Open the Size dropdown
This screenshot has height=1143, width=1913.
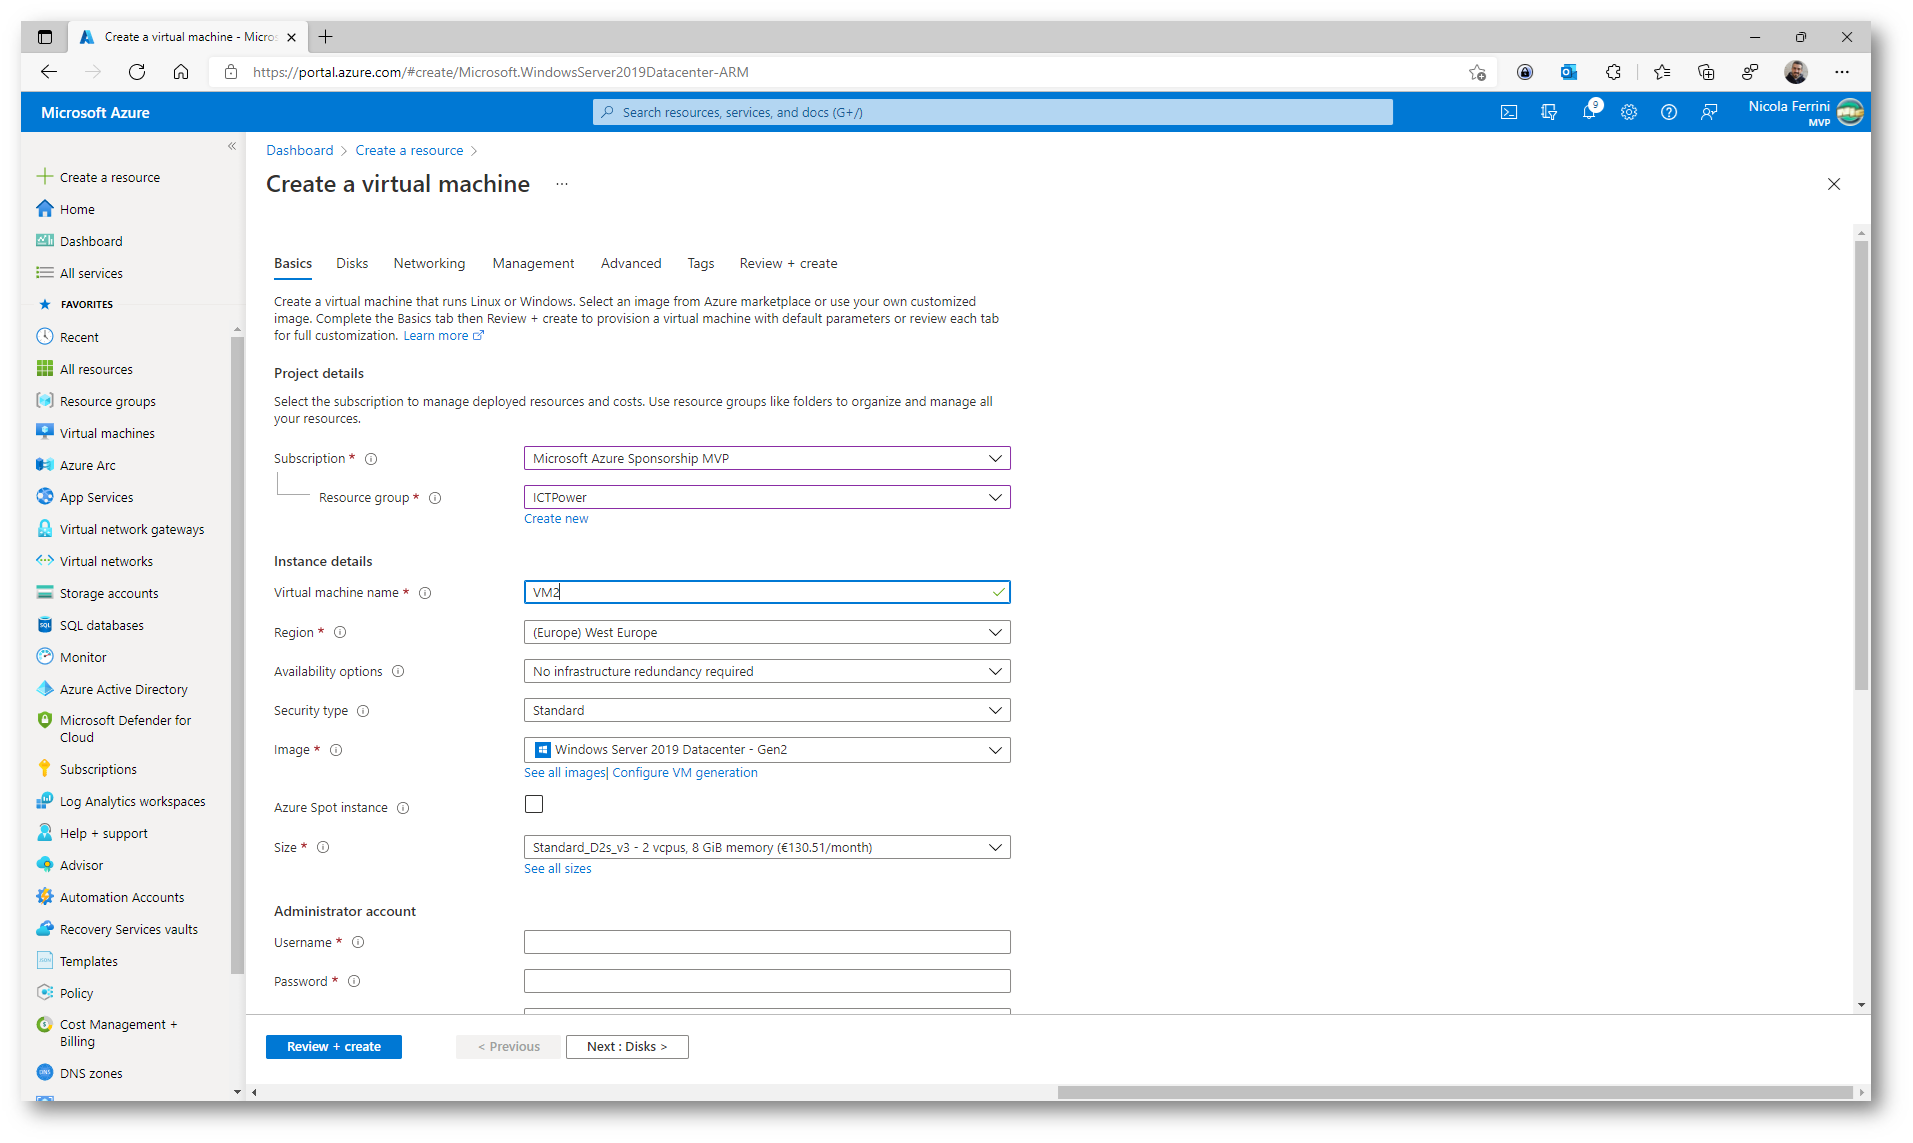coord(767,847)
